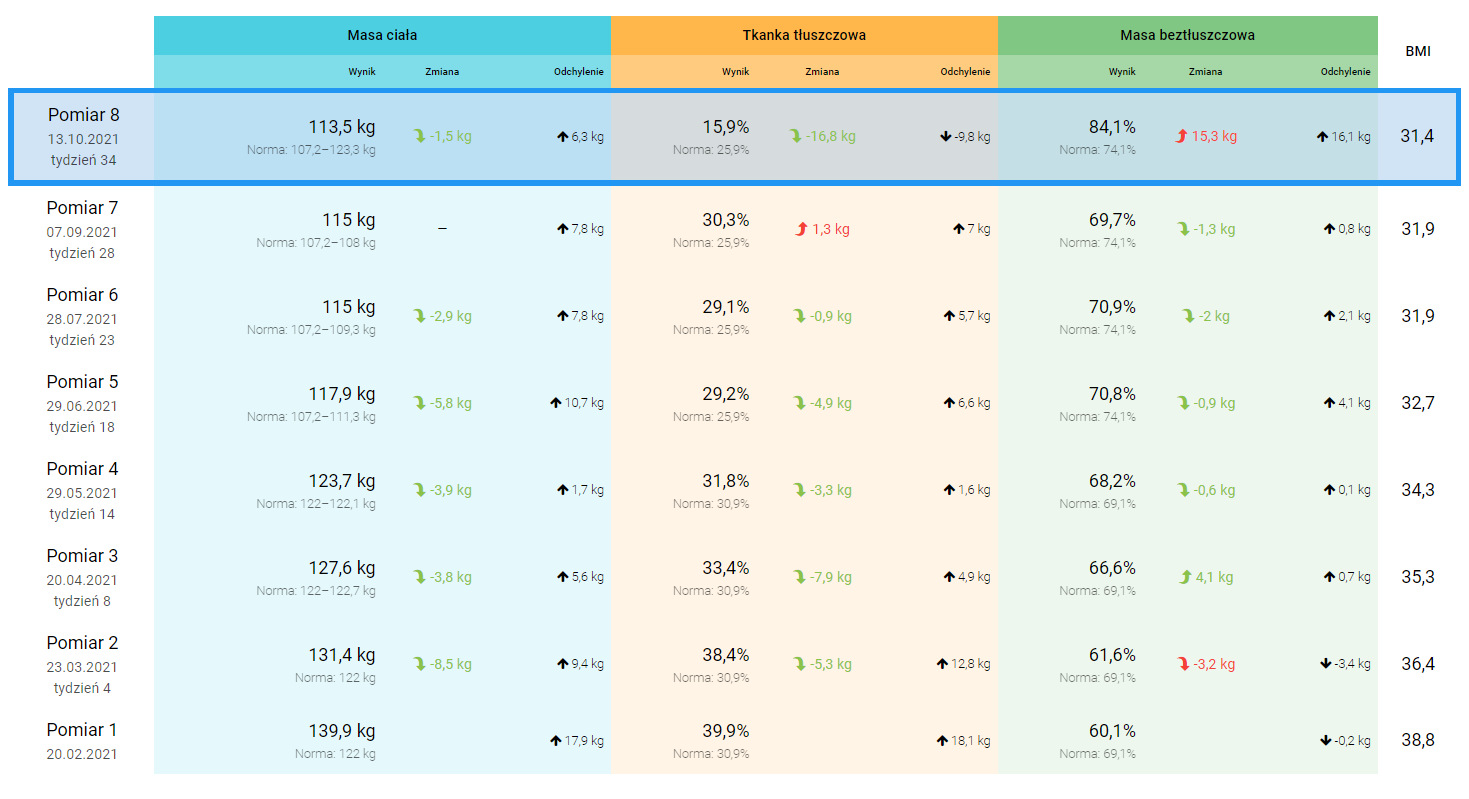Click black up arrow beside 6,3 kg
Viewport: 1469px width, 799px height.
pyautogui.click(x=562, y=136)
